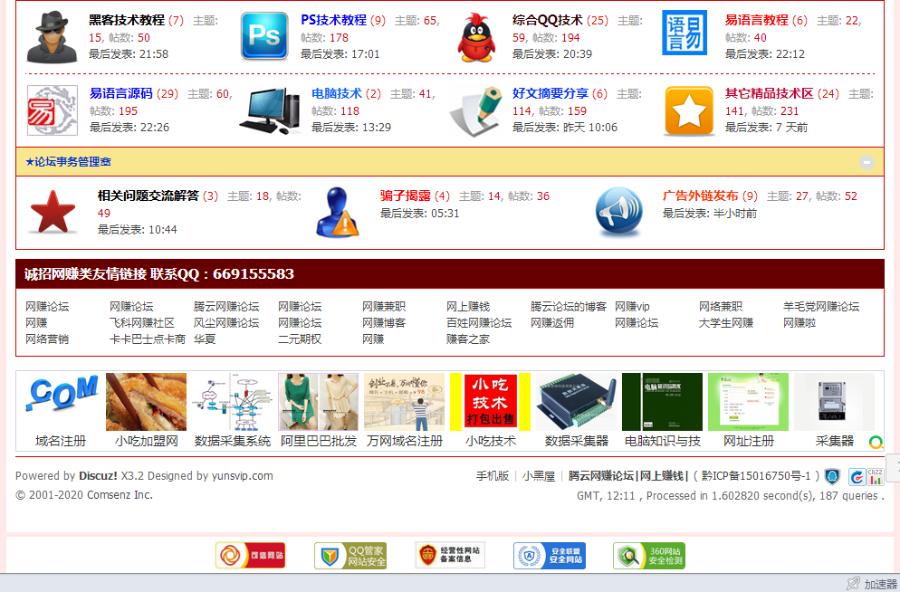Open the 二元期权 friend link
Viewport: 900px width, 592px height.
click(x=300, y=339)
